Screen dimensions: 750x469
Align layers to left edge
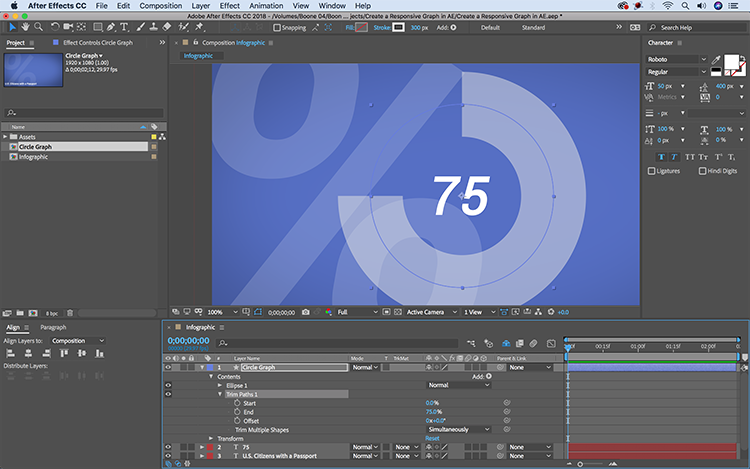point(9,354)
